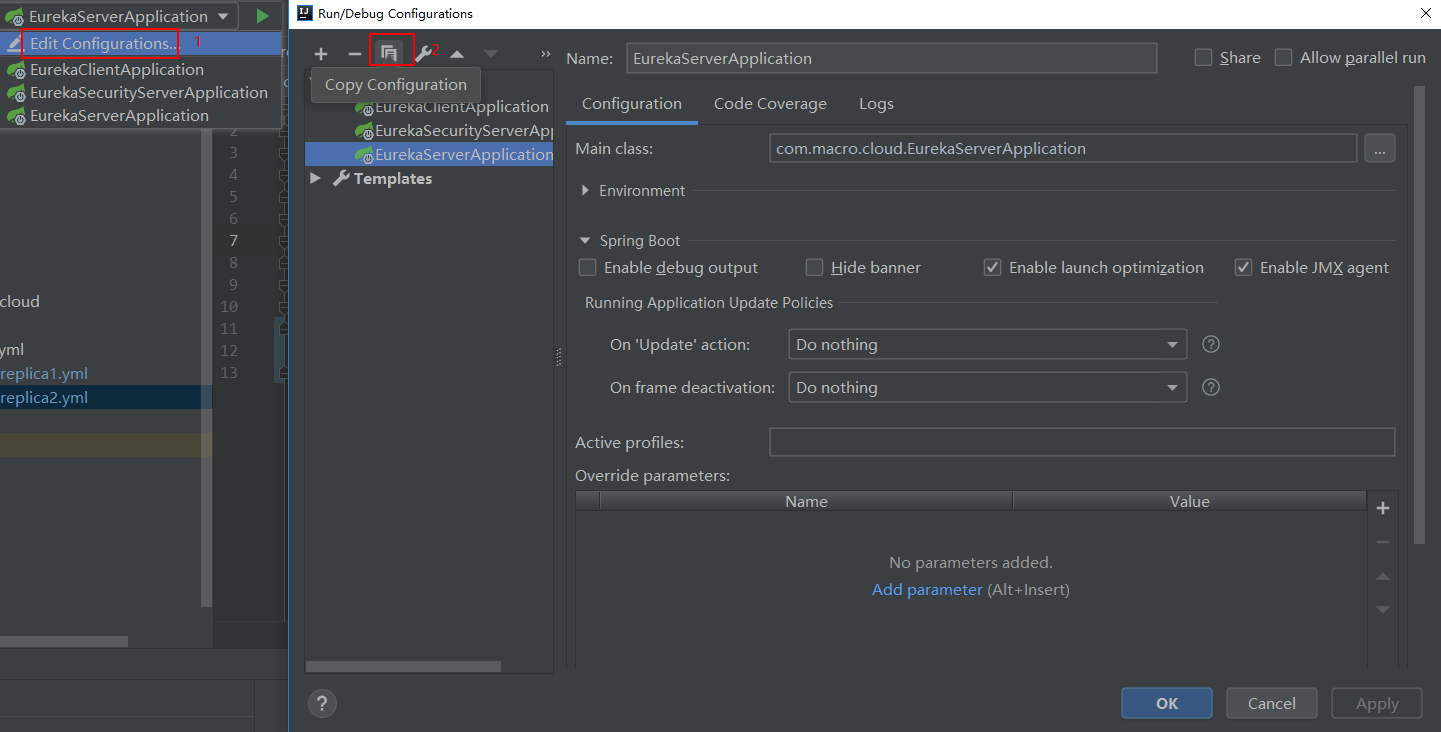Screen dimensions: 1441x732
Task: Click the Remove Configuration minus icon
Action: (x=354, y=54)
